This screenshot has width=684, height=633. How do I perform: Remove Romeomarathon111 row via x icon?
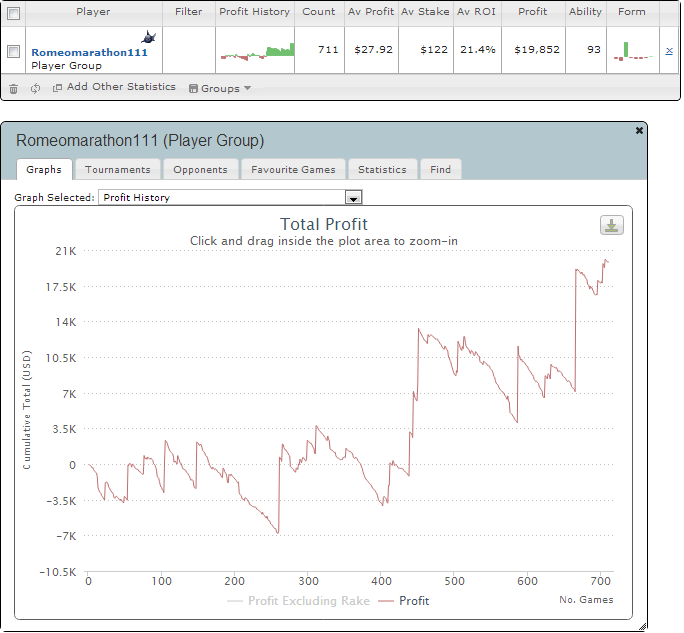(669, 51)
